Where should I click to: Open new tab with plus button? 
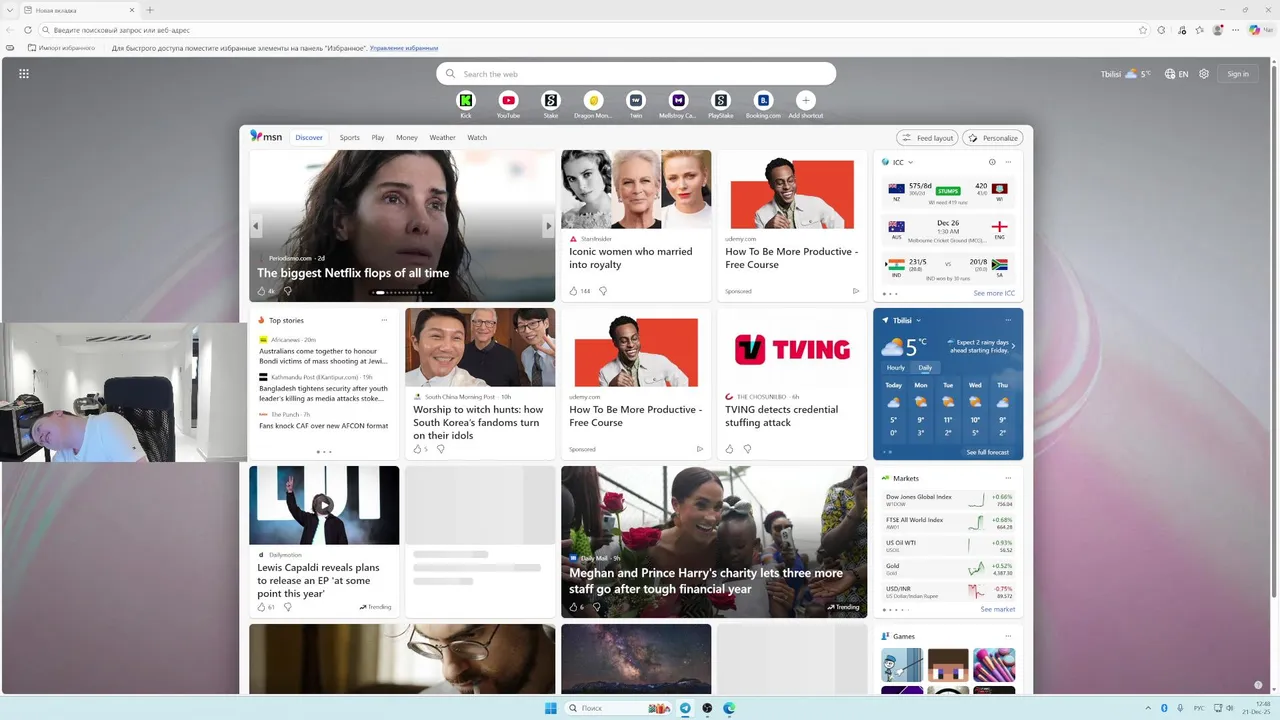click(x=150, y=10)
